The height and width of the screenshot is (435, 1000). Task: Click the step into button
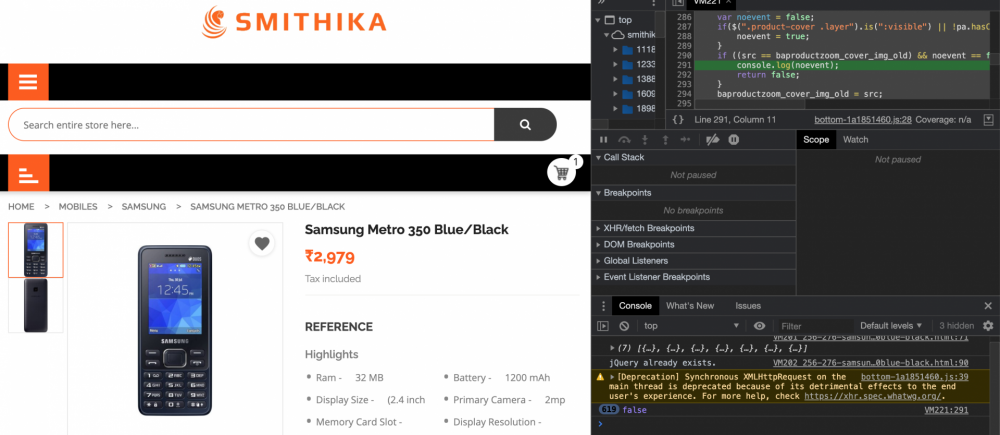tap(645, 140)
